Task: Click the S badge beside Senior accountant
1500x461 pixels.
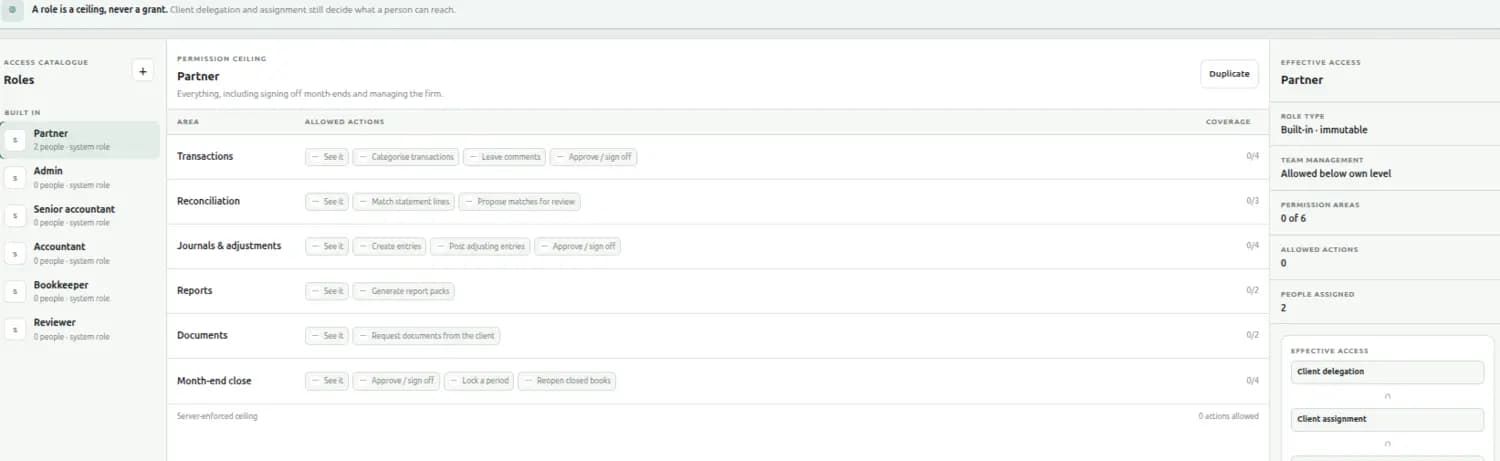Action: (x=15, y=216)
